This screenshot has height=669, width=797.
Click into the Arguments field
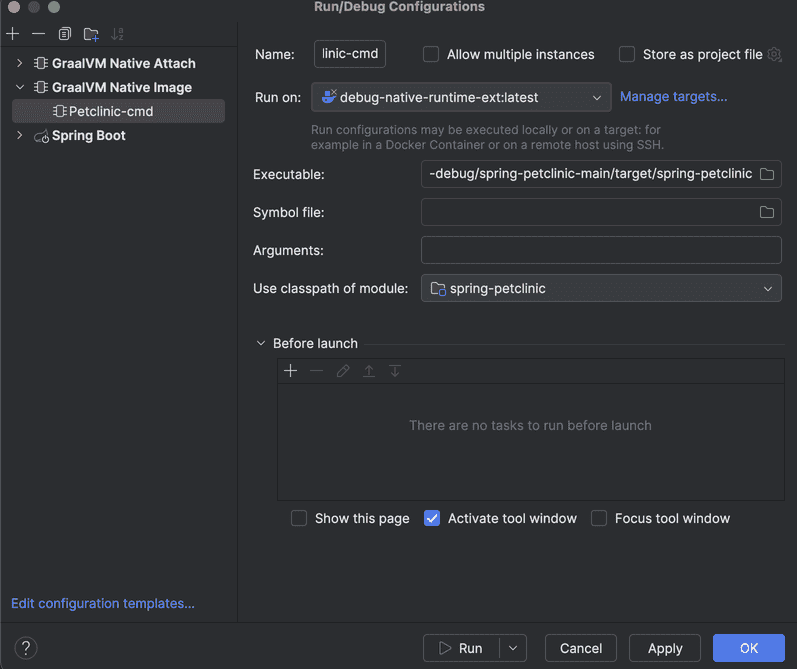click(601, 250)
